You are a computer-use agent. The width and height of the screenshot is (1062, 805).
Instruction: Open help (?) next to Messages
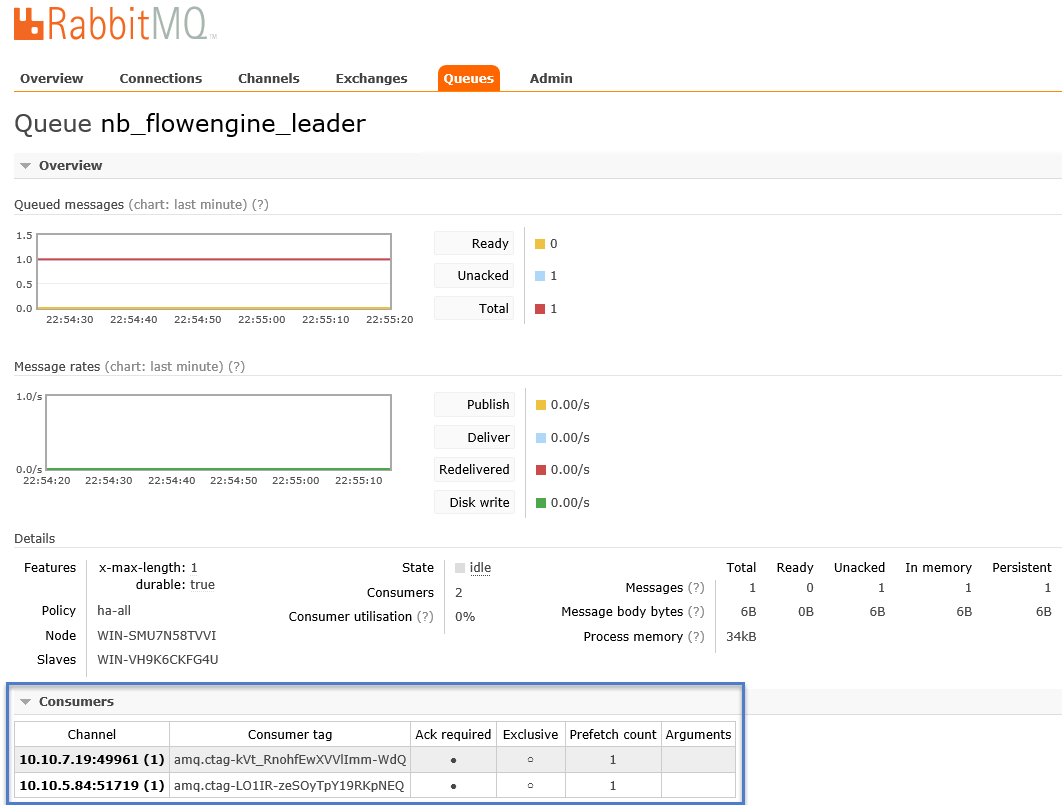pyautogui.click(x=696, y=588)
